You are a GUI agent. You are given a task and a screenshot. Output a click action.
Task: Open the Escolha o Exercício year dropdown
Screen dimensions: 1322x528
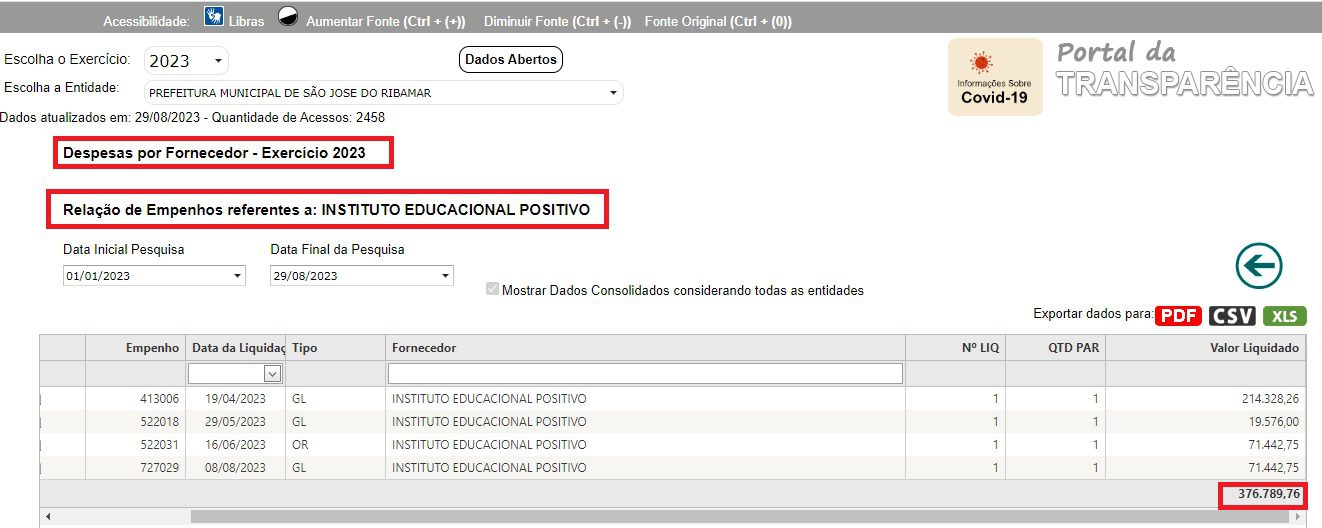pyautogui.click(x=186, y=61)
